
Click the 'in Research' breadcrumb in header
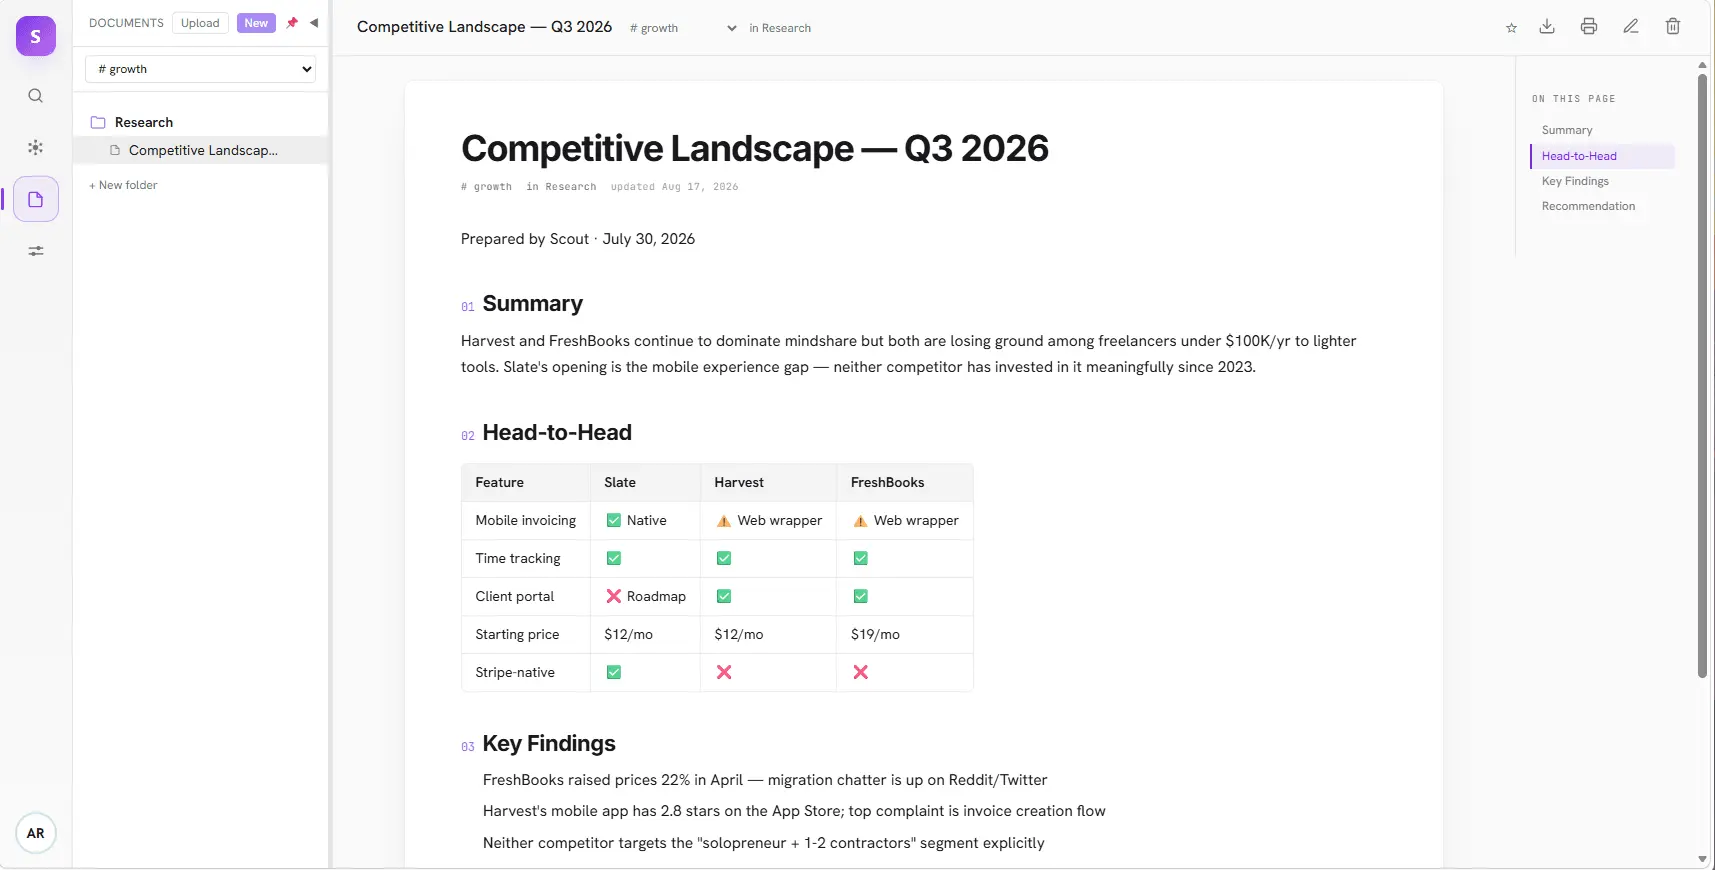(x=780, y=28)
